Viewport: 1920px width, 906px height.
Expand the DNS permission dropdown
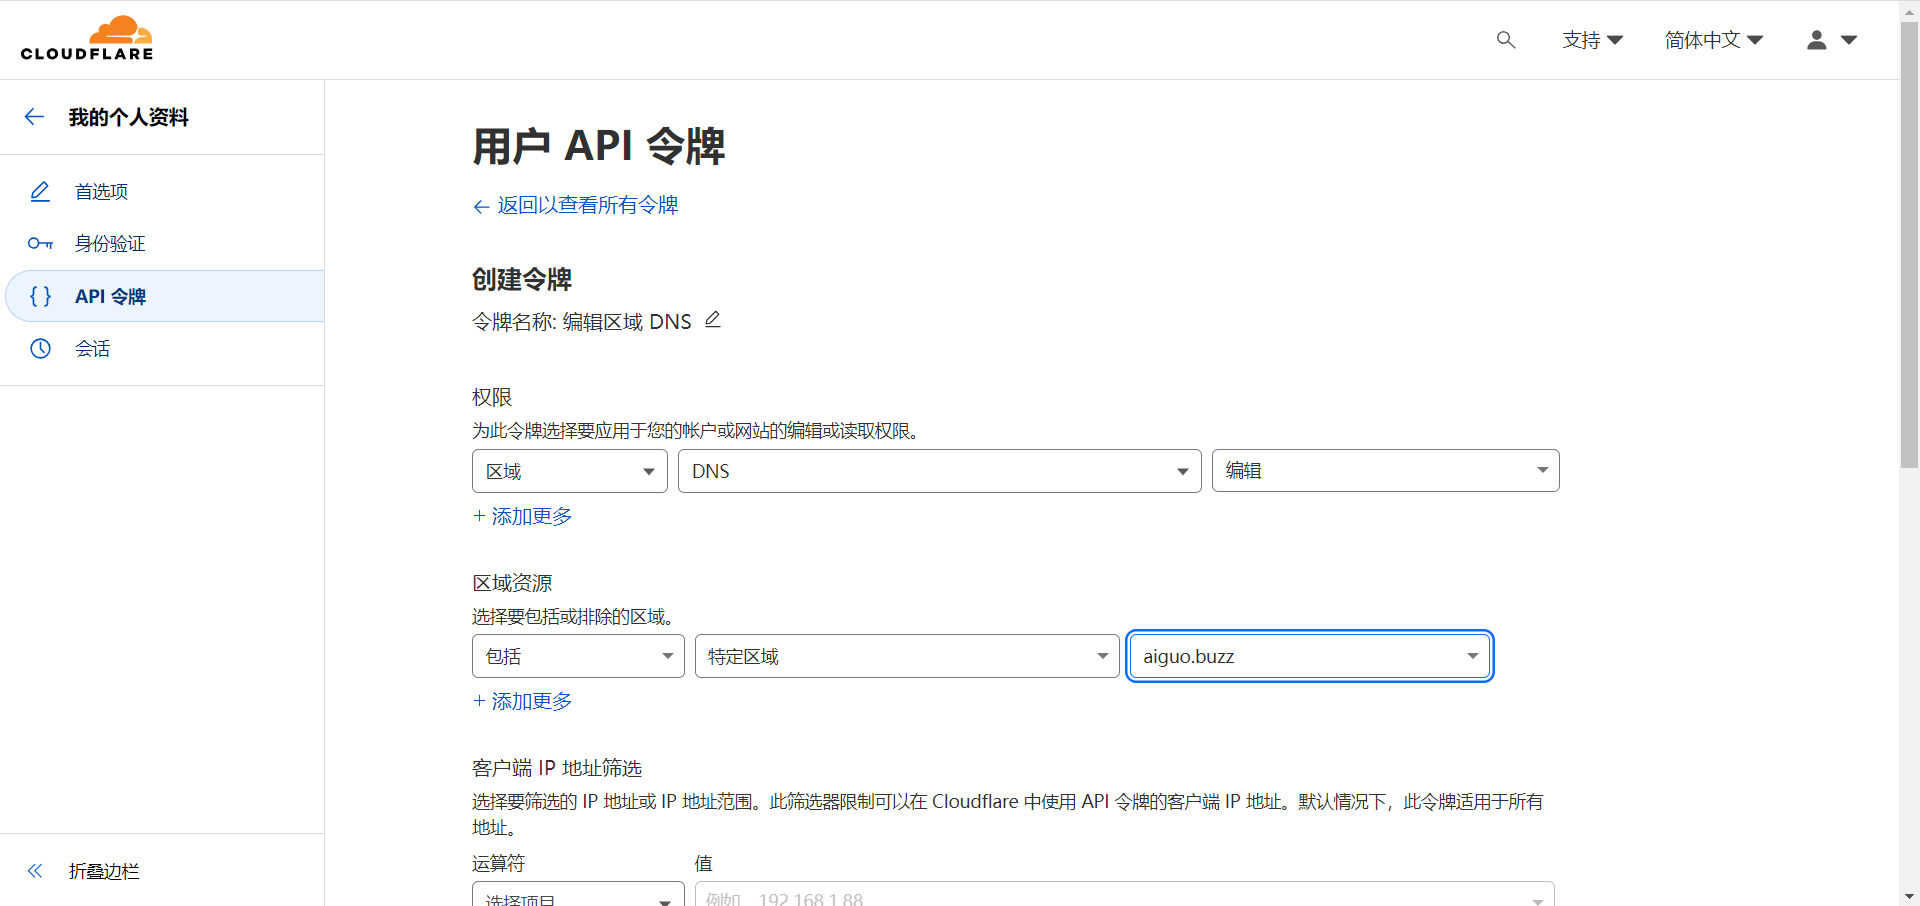tap(939, 471)
